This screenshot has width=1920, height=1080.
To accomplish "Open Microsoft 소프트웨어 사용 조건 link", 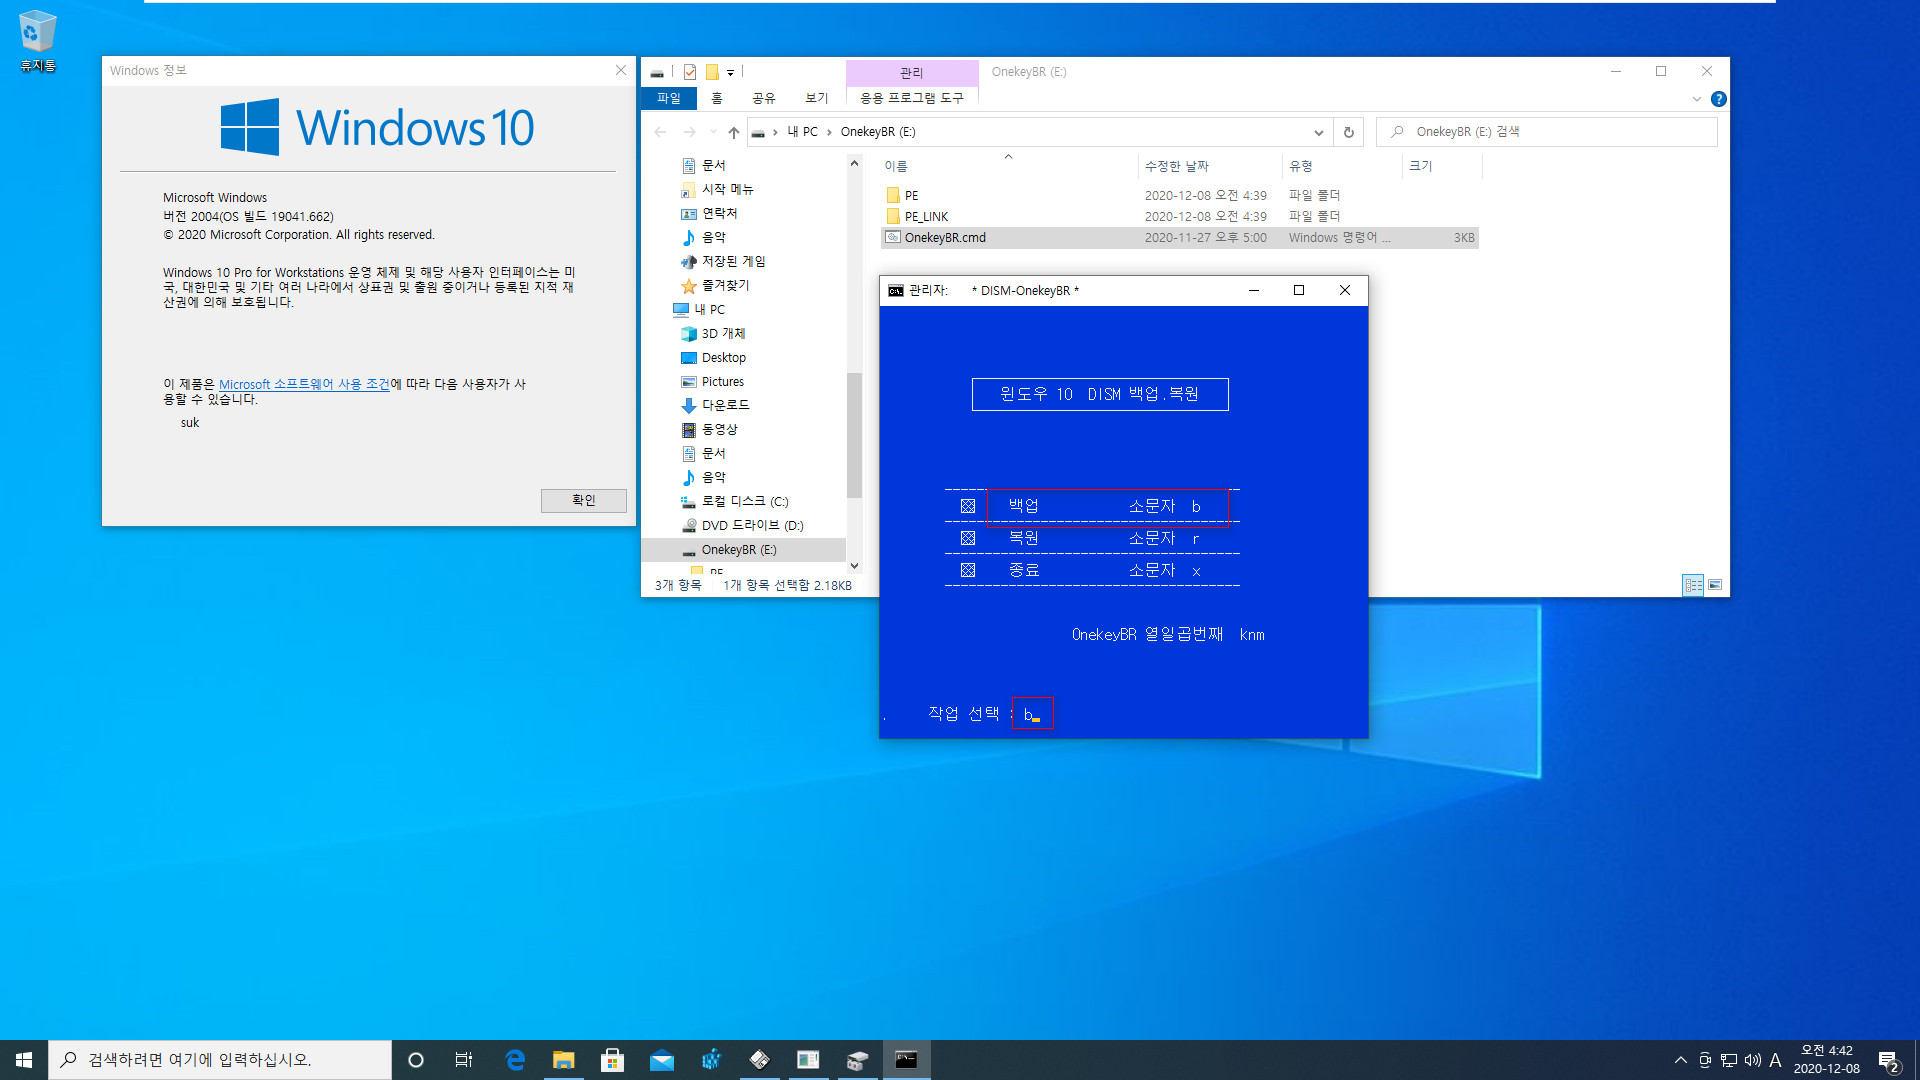I will (x=304, y=384).
